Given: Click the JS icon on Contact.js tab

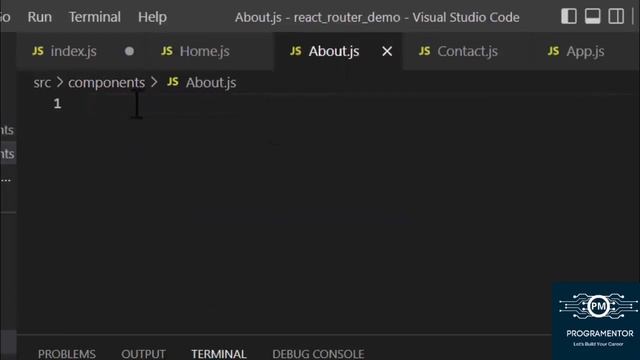Looking at the screenshot, I should (x=424, y=51).
